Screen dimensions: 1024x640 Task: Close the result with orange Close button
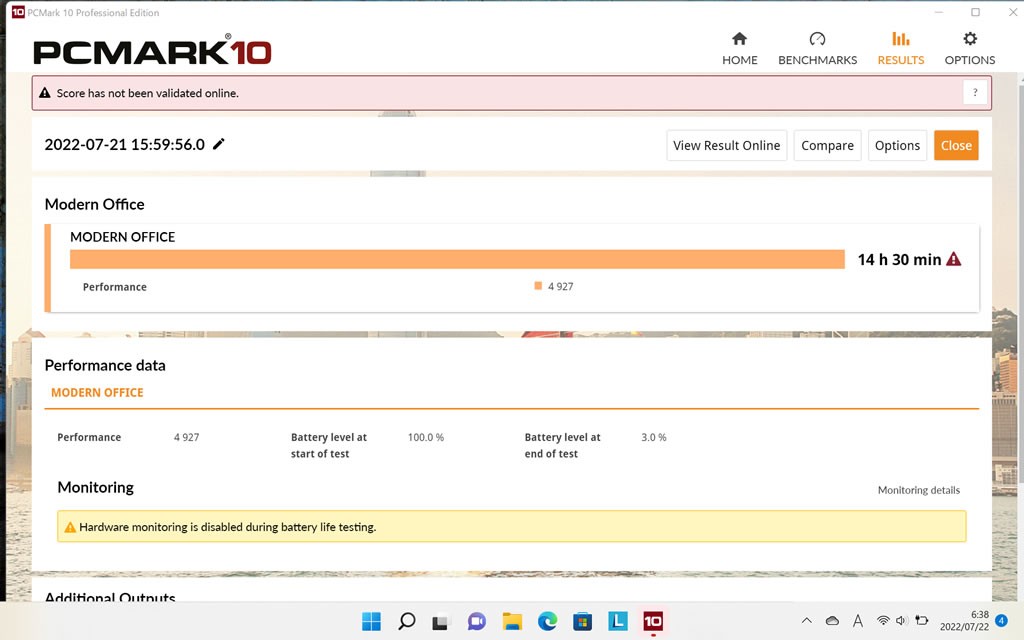click(956, 145)
